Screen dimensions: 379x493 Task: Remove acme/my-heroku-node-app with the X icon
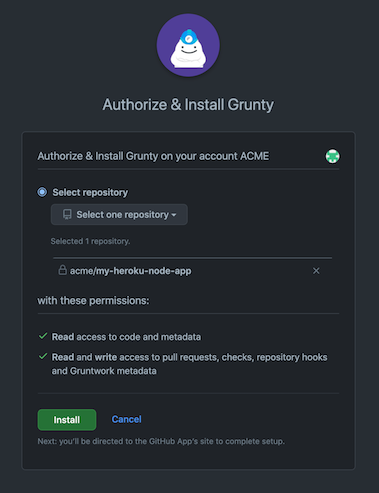pyautogui.click(x=316, y=271)
